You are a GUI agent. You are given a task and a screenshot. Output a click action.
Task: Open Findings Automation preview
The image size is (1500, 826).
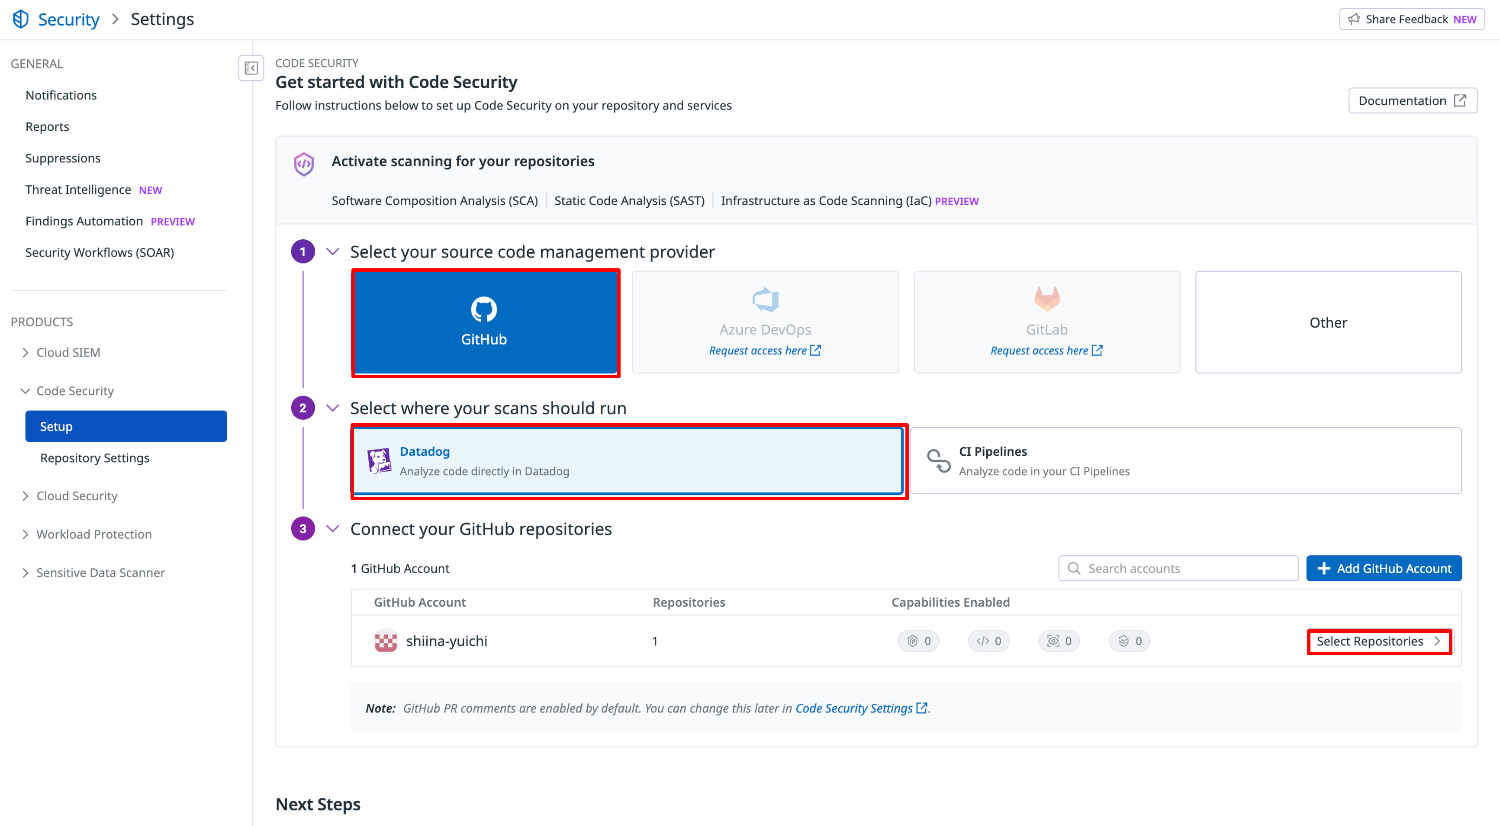[x=84, y=221]
